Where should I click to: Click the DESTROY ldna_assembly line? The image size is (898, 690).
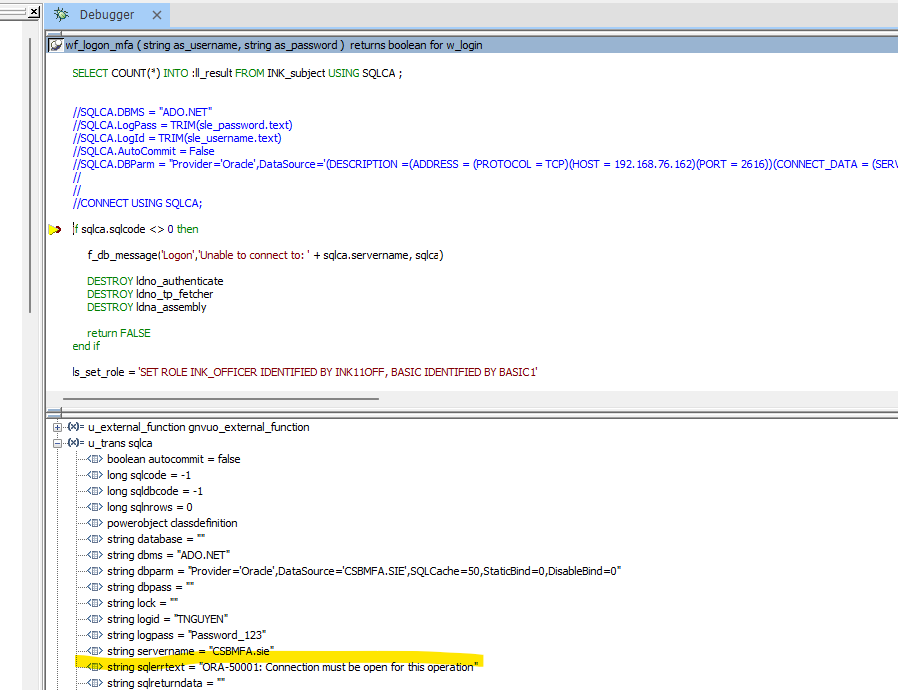[147, 307]
